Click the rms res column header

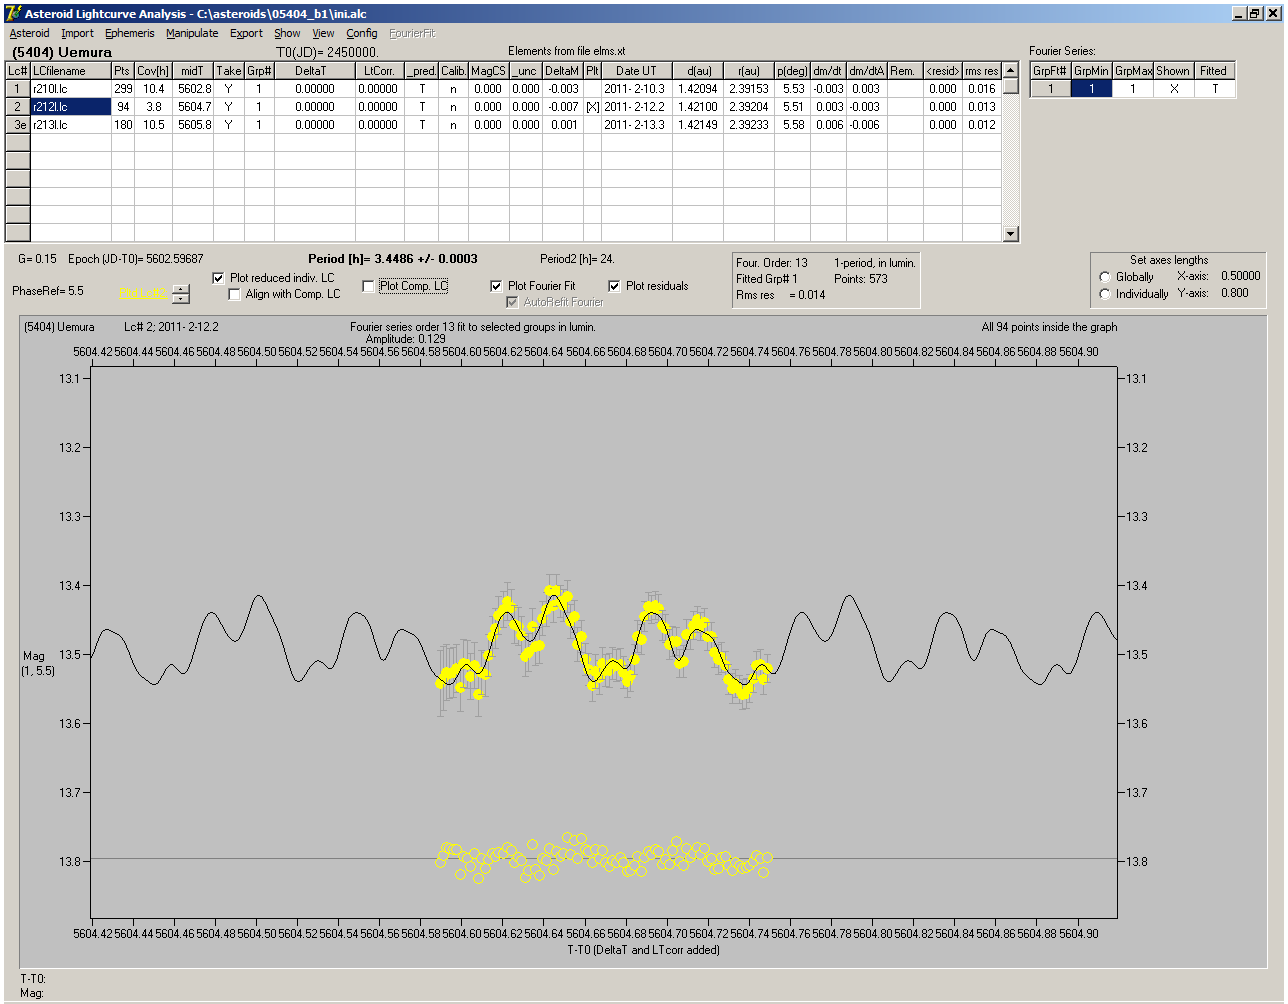pos(981,71)
